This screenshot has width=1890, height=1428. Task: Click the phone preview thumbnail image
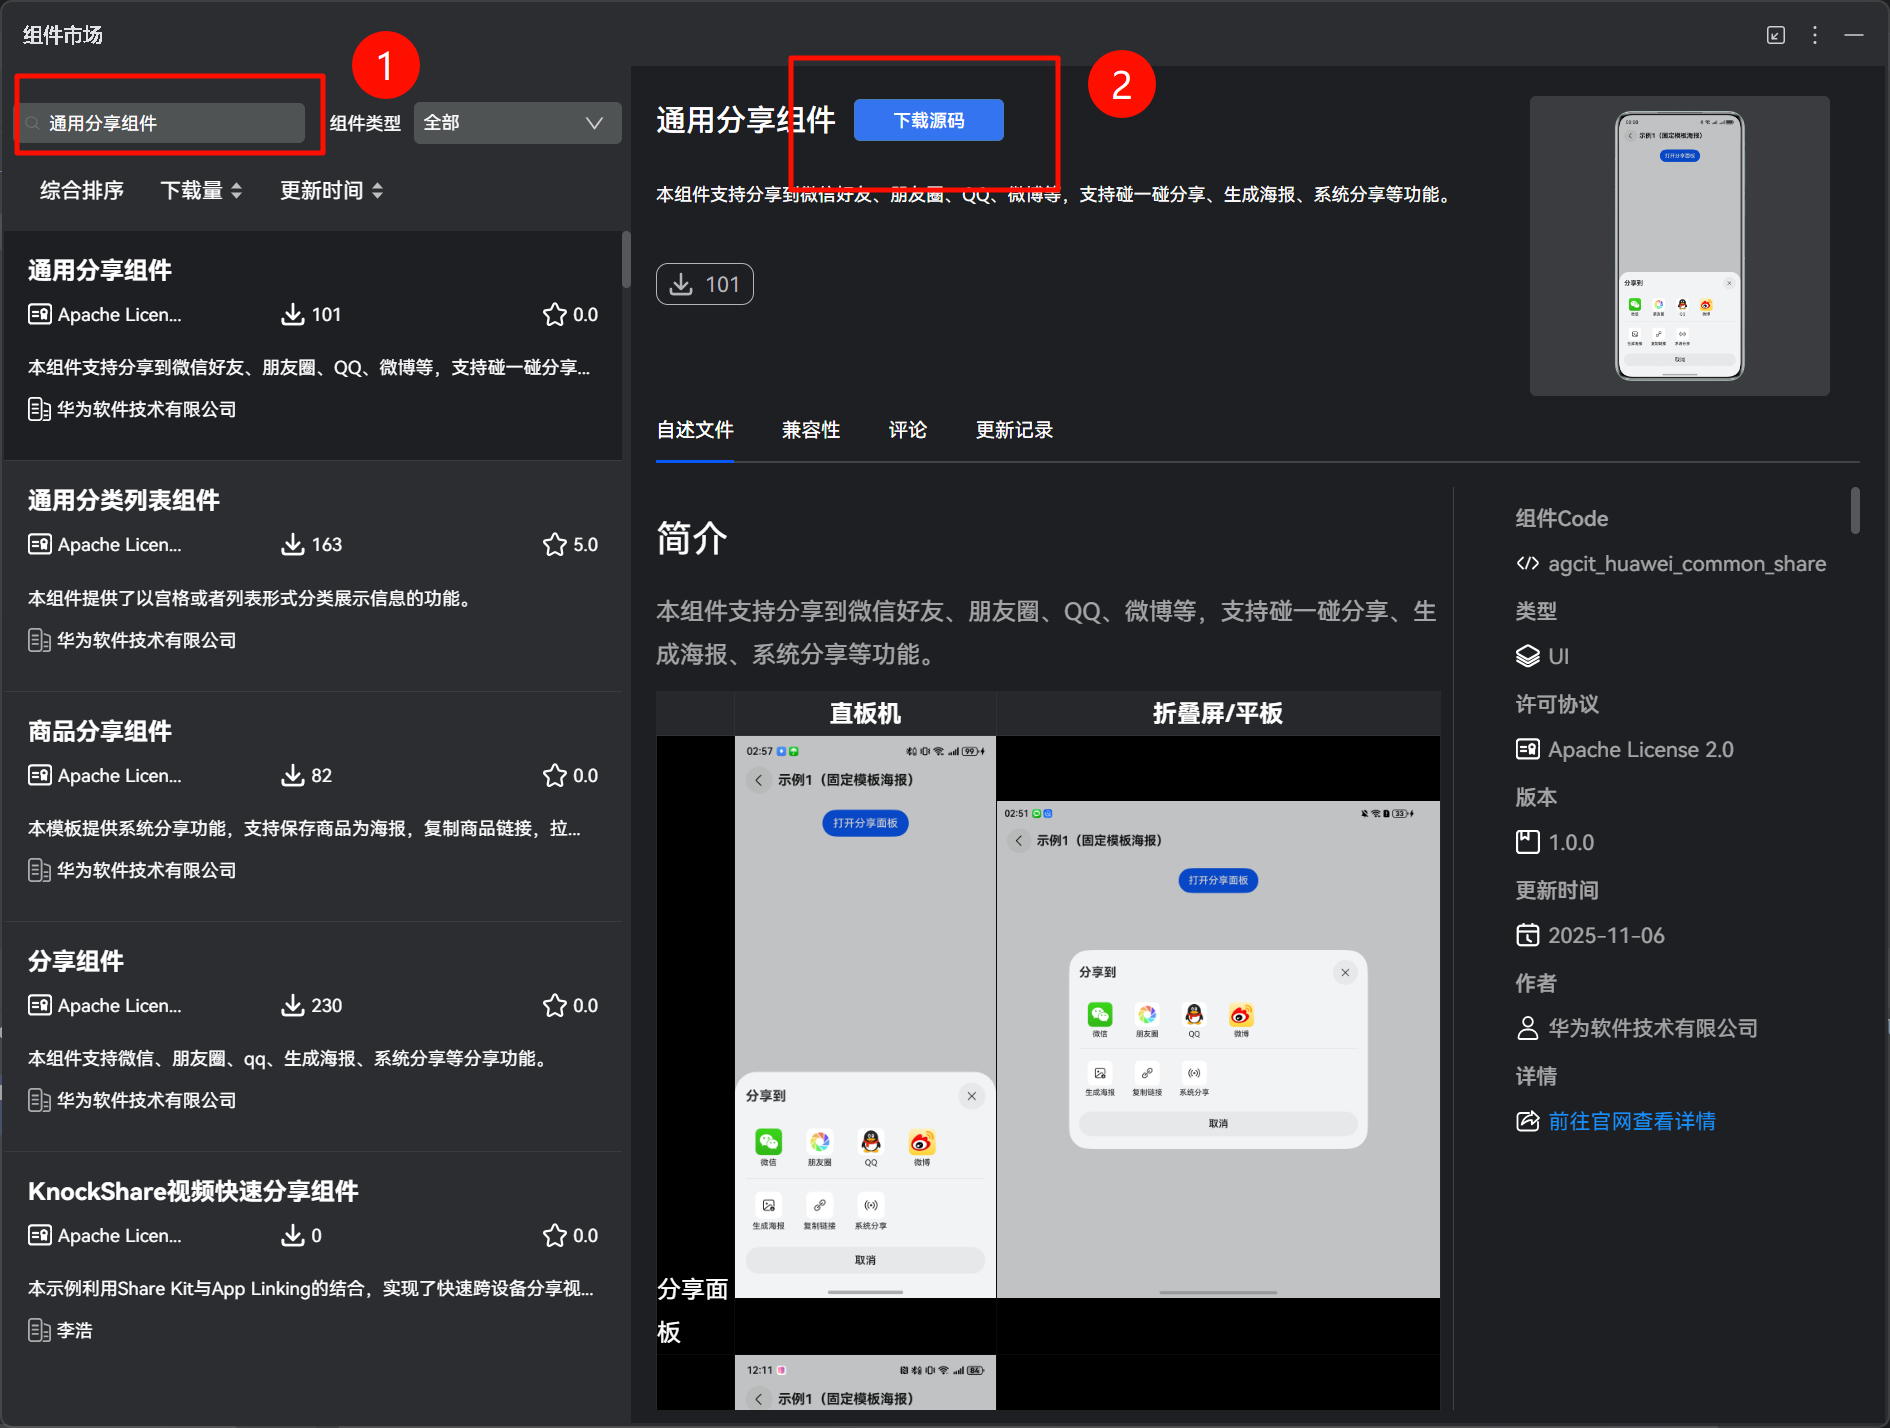(1679, 246)
